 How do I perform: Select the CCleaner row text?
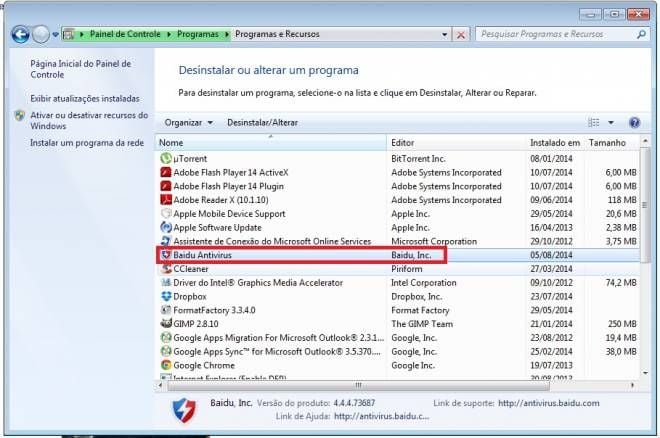click(x=191, y=269)
